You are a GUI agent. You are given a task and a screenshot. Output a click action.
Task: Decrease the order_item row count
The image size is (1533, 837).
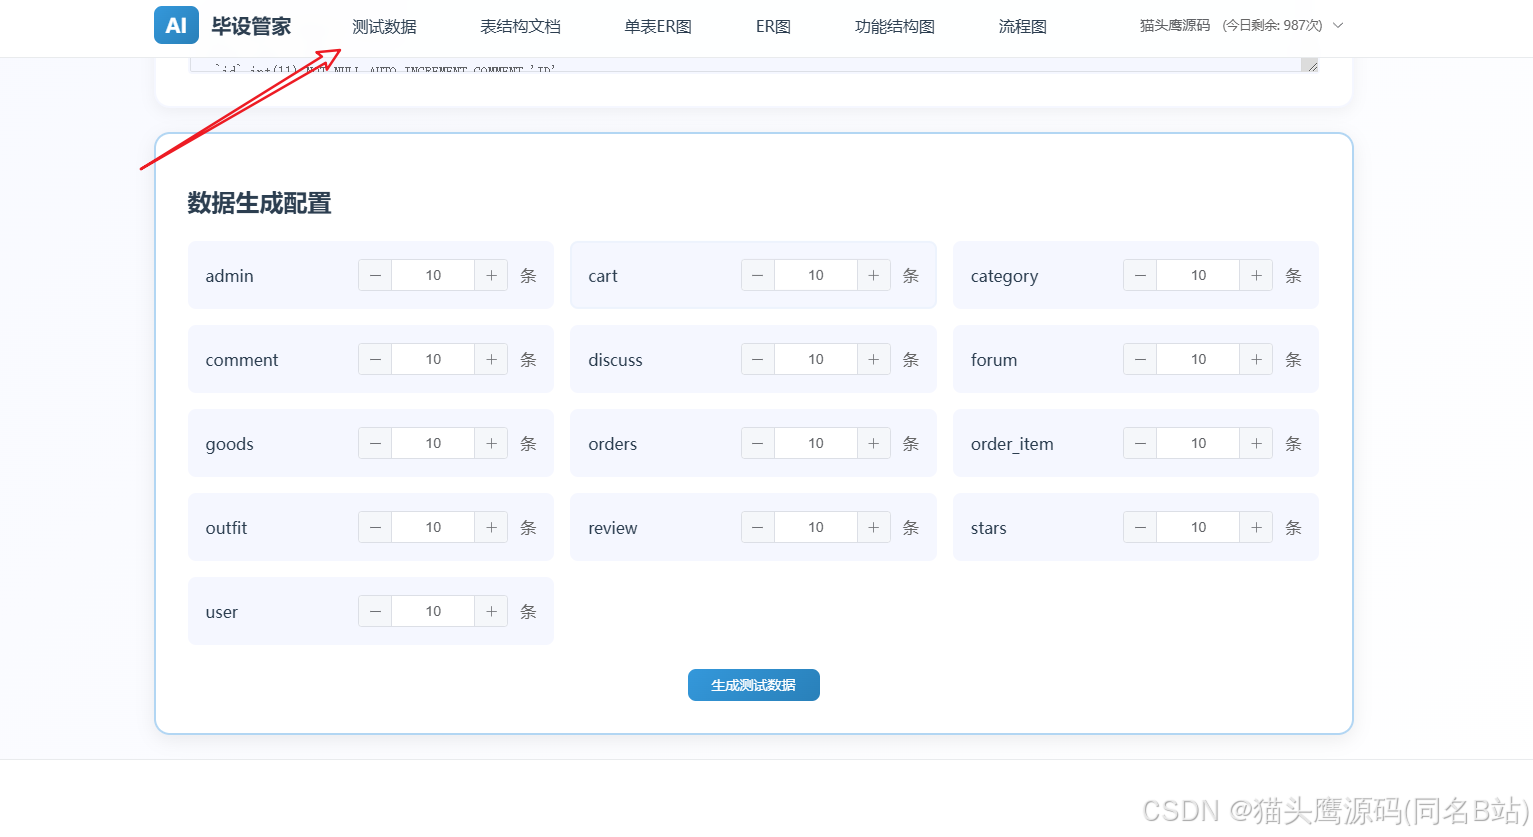(x=1140, y=443)
